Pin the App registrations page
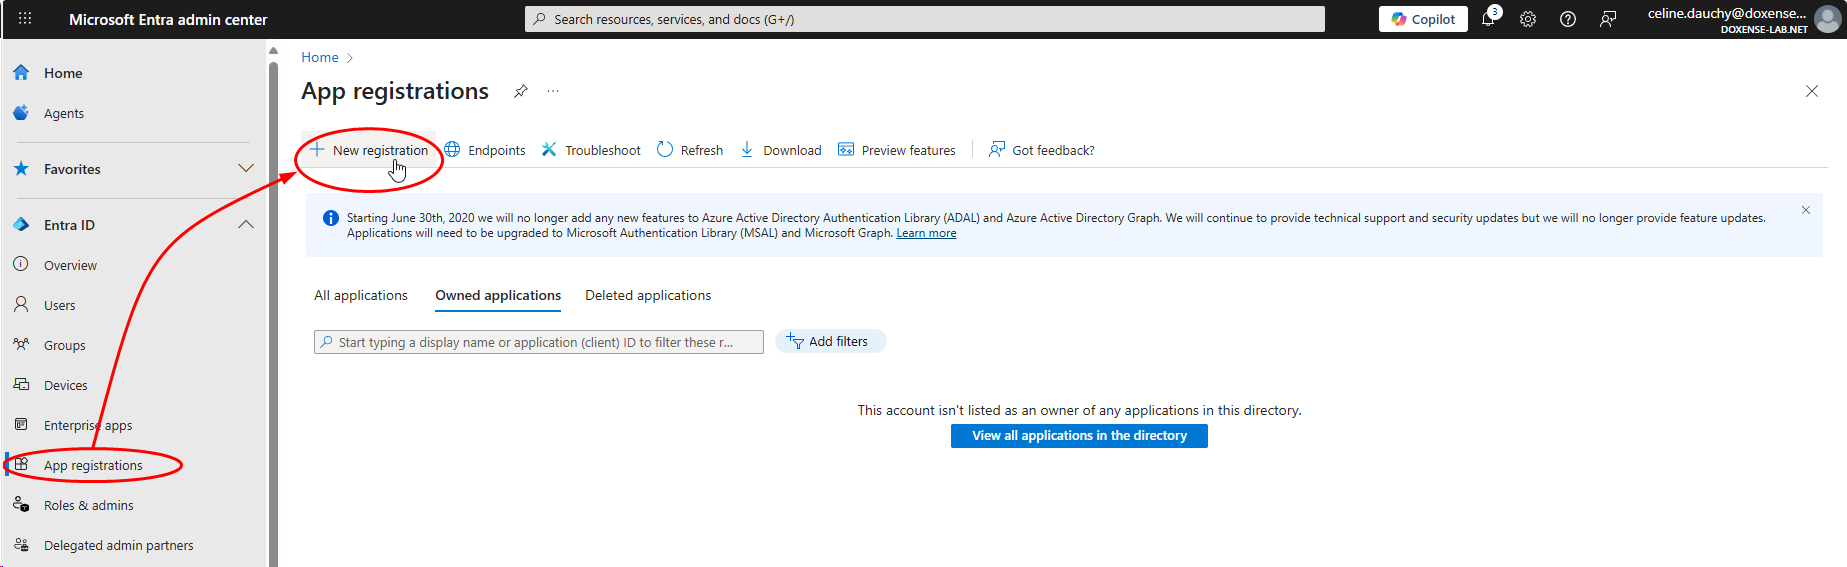1847x567 pixels. click(x=521, y=91)
